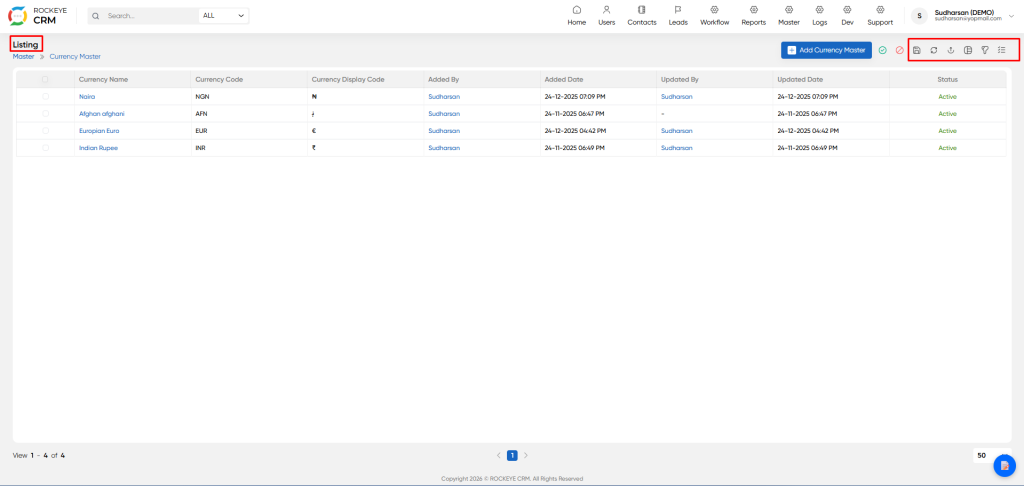Open the Afghan afghani currency link
Image resolution: width=1024 pixels, height=486 pixels.
click(x=101, y=114)
